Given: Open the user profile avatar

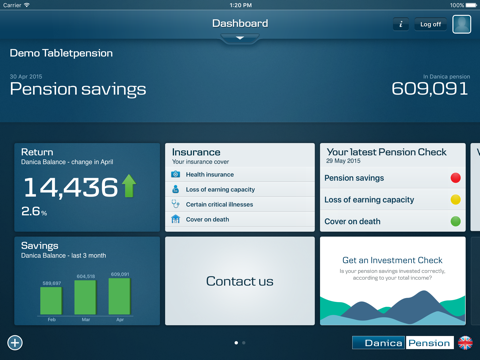Looking at the screenshot, I should click(461, 24).
